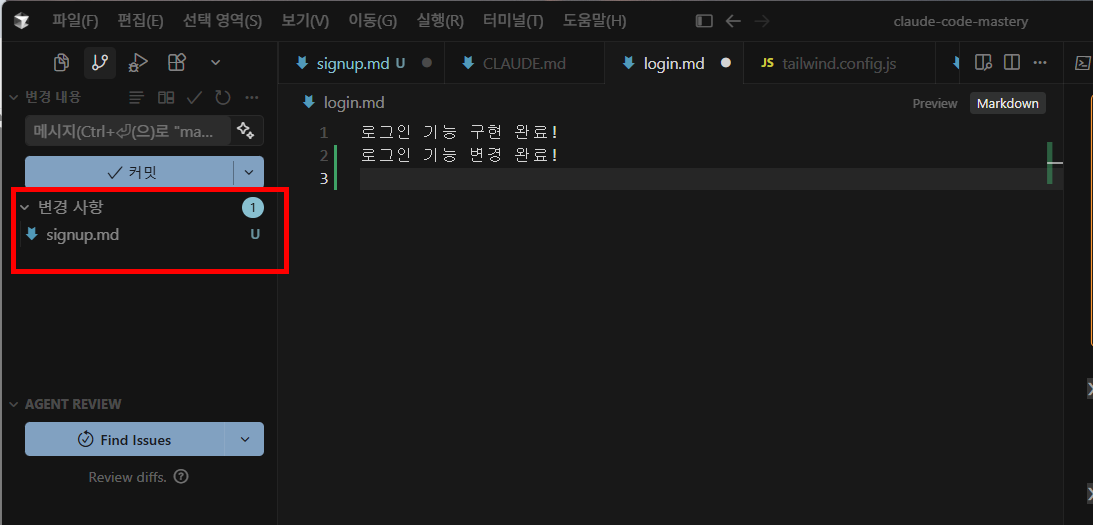This screenshot has height=525, width=1093.
Task: Click the commit message input field
Action: (x=128, y=131)
